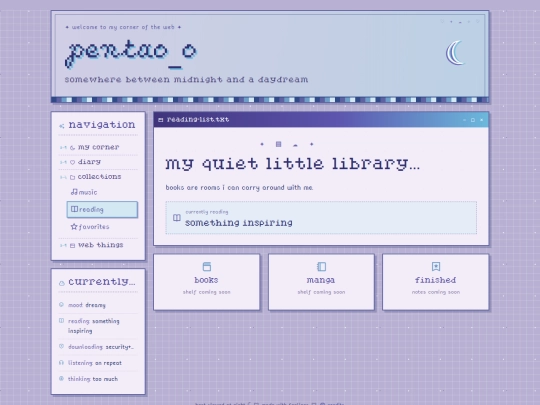
Task: Open the favorites collection
Action: tap(102, 227)
